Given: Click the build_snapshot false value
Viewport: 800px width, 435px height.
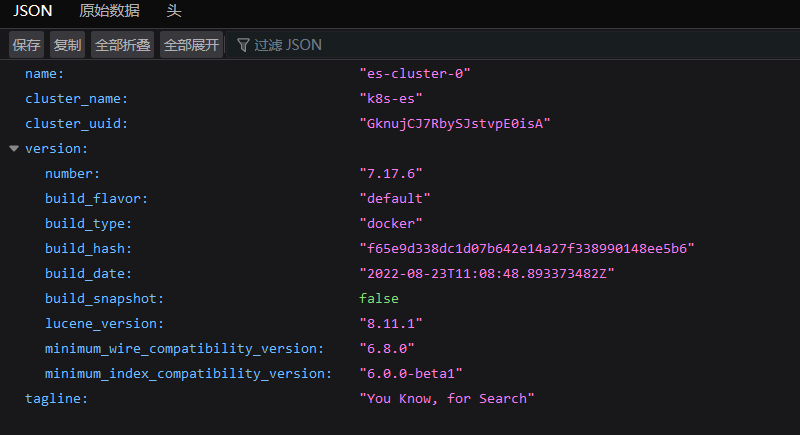Looking at the screenshot, I should [x=379, y=298].
